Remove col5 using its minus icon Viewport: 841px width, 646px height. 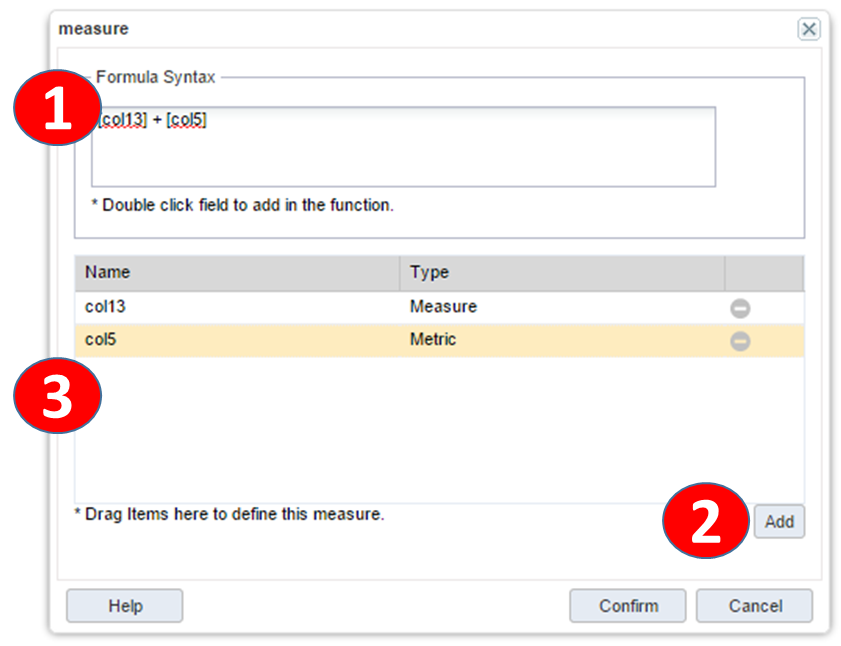(x=740, y=341)
